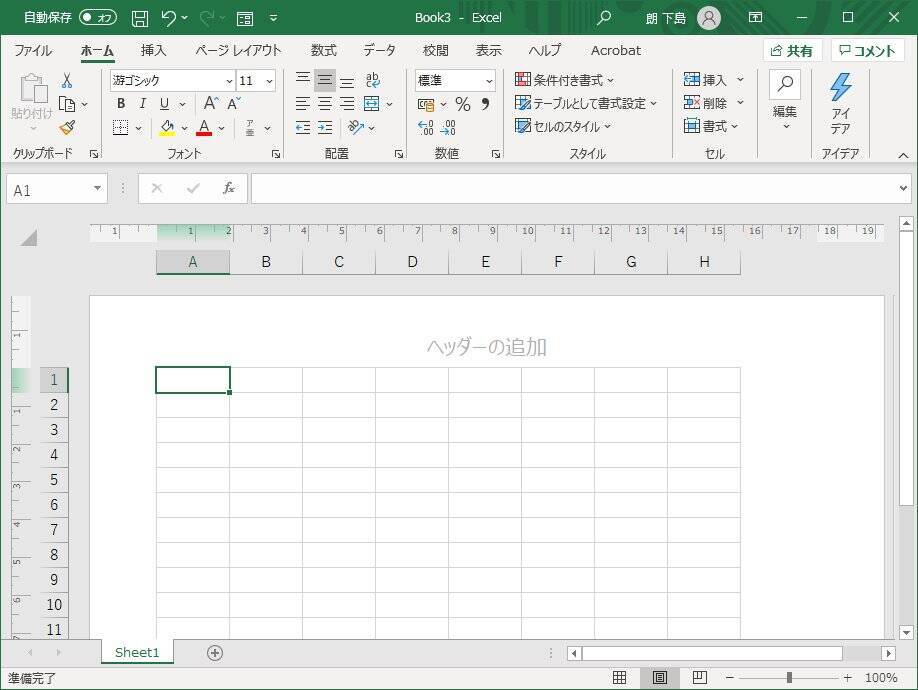
Task: Click the ヘッダーの追加 header area
Action: [486, 347]
